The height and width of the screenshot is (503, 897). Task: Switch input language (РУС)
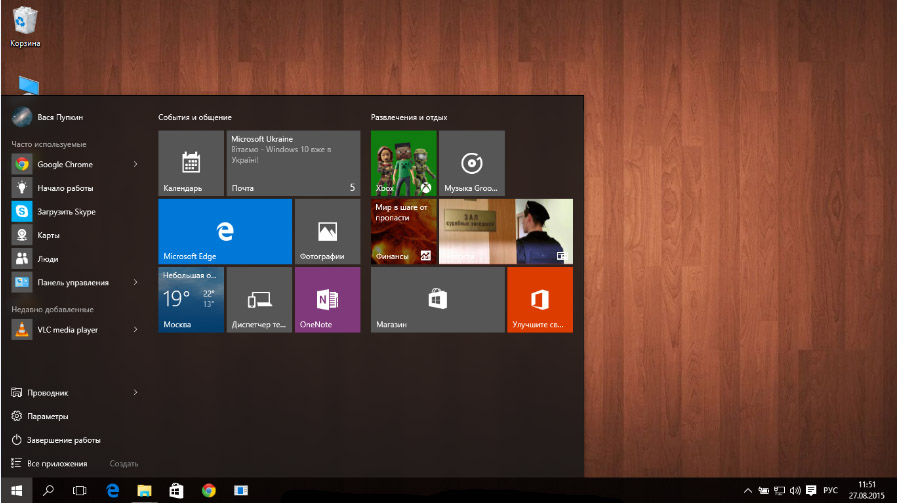(830, 490)
